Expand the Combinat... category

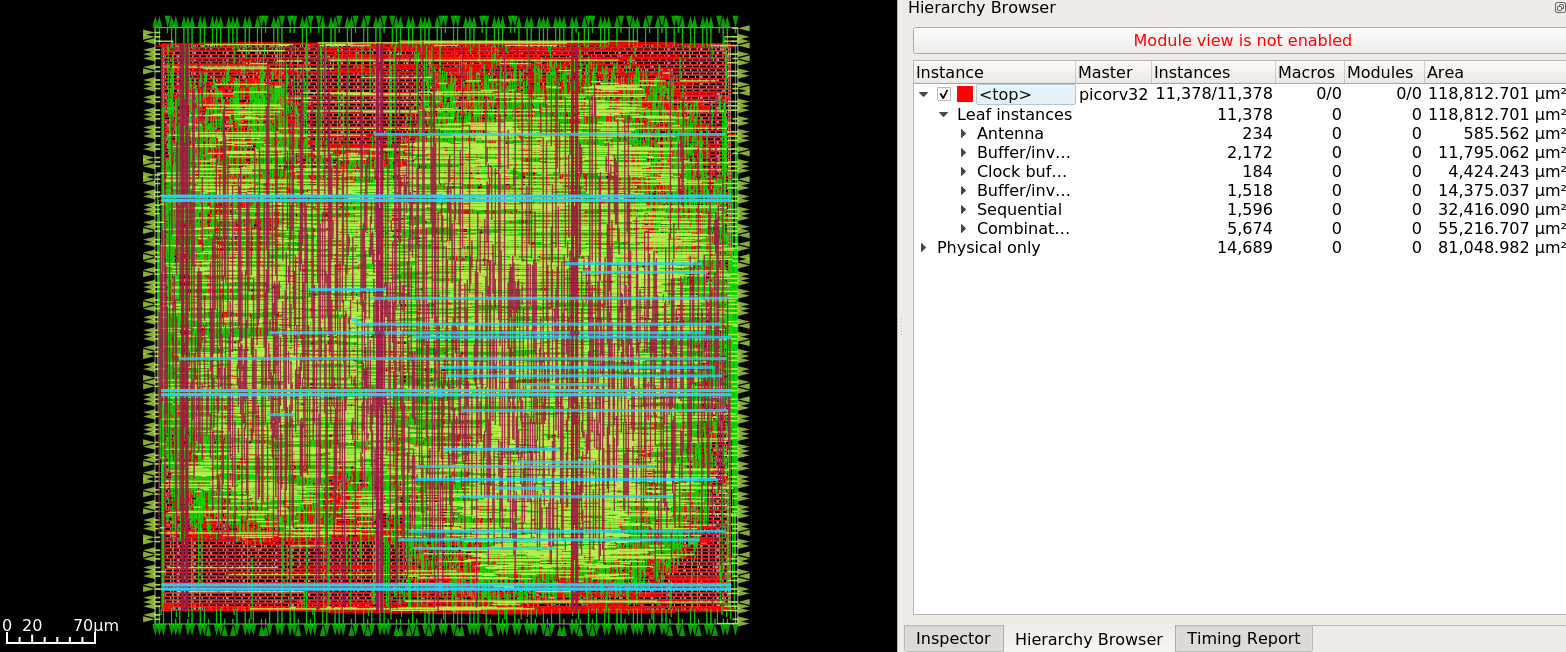click(x=963, y=229)
